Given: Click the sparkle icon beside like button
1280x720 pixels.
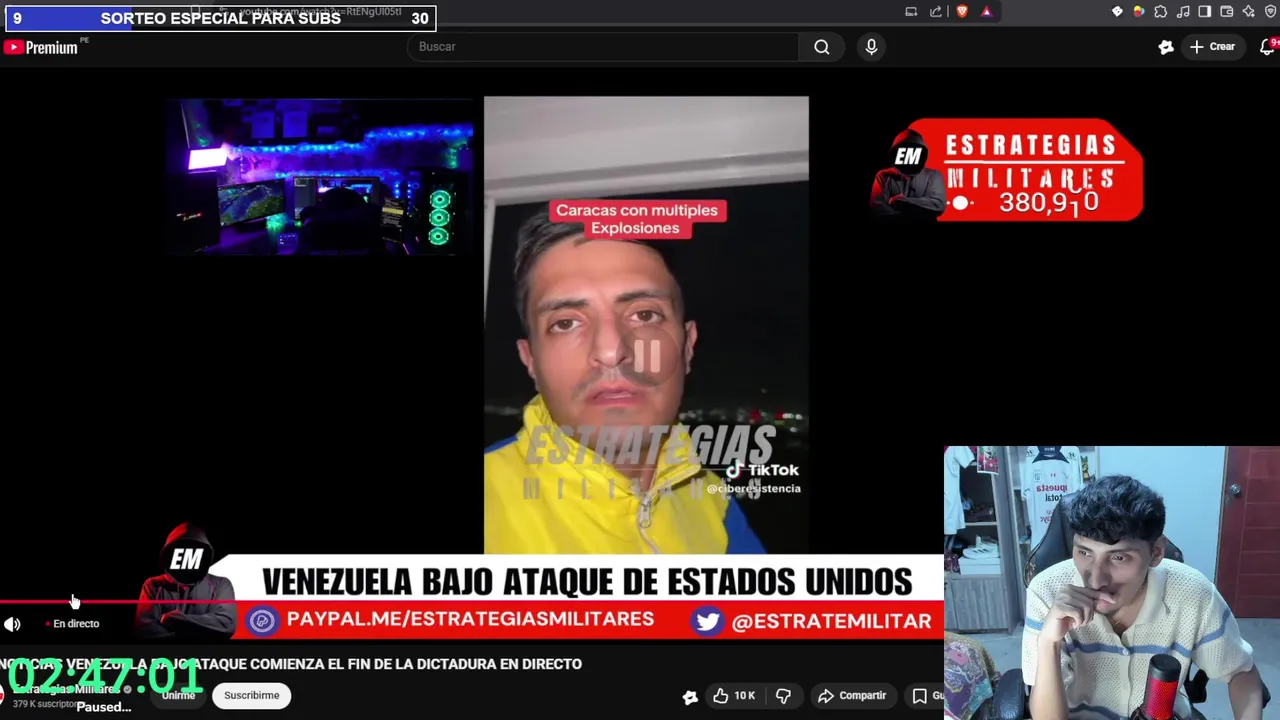Looking at the screenshot, I should coord(690,697).
